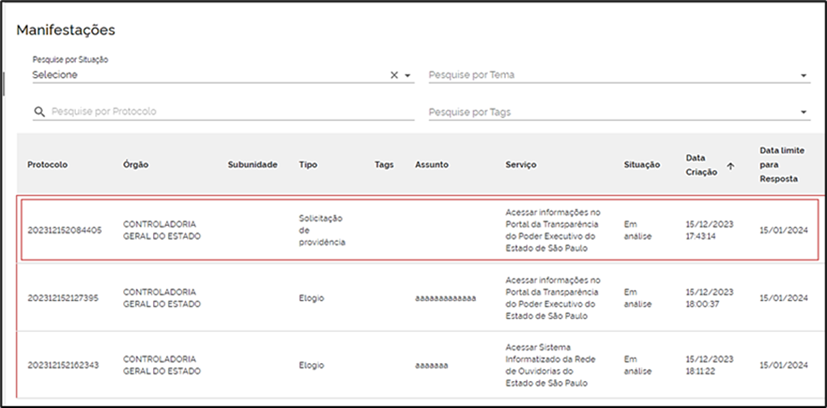Open protocol 202312152127395 row
Image resolution: width=827 pixels, height=408 pixels.
click(x=421, y=297)
